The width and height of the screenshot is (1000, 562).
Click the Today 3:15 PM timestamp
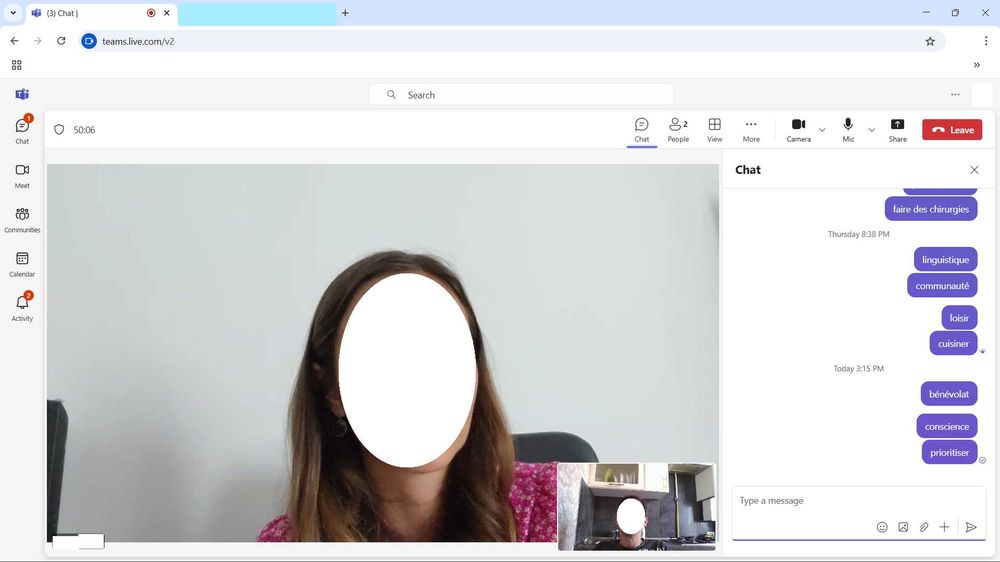coord(858,369)
